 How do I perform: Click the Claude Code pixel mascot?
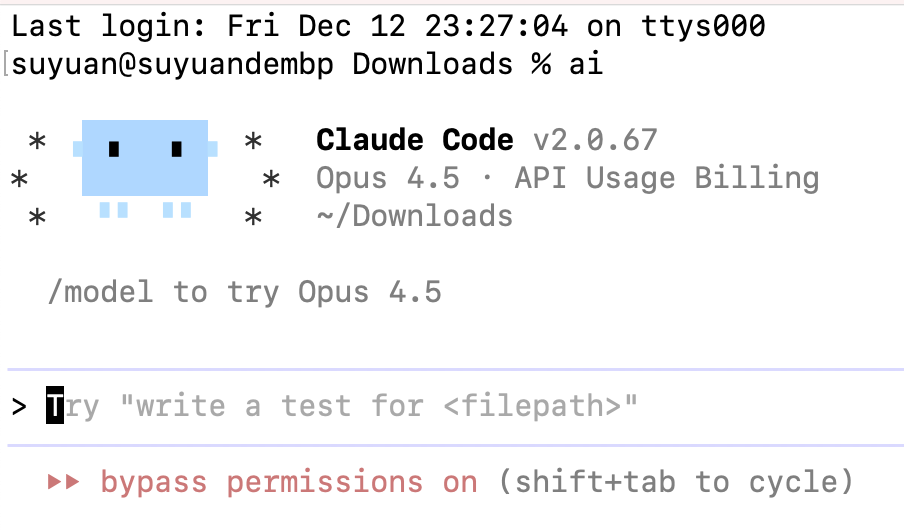(x=145, y=160)
